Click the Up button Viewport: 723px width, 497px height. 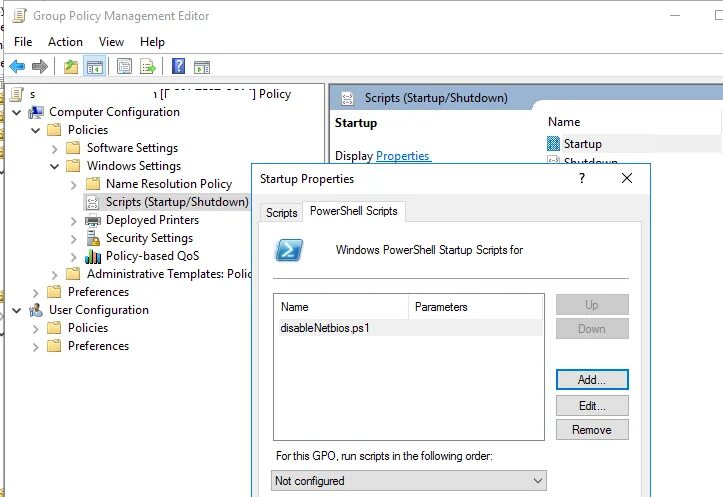[x=592, y=305]
